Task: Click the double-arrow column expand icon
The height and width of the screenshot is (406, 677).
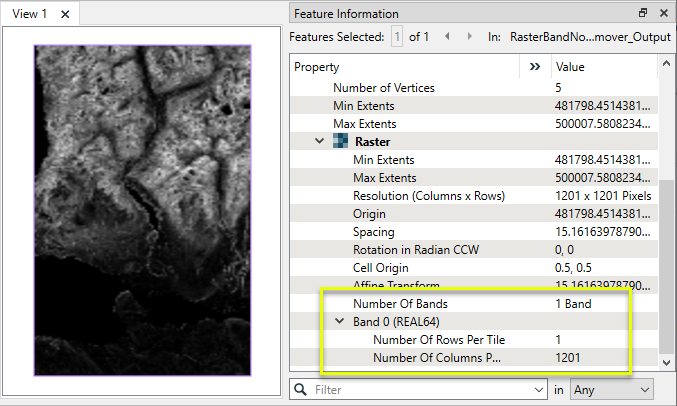Action: (533, 67)
